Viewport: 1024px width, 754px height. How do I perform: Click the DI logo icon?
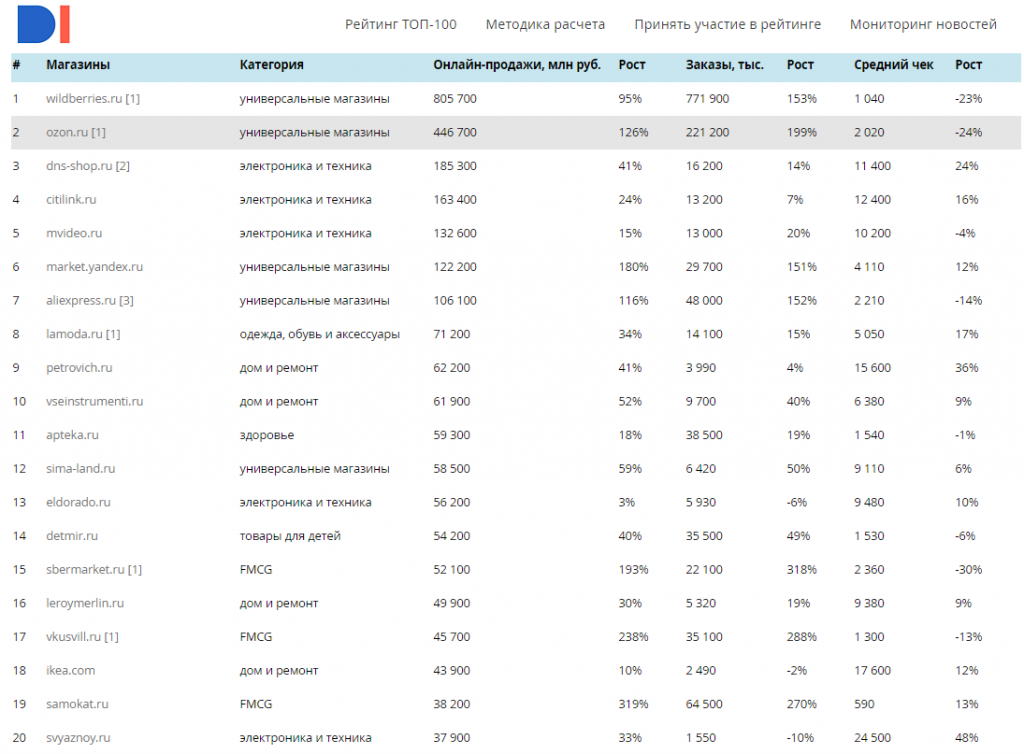44,24
